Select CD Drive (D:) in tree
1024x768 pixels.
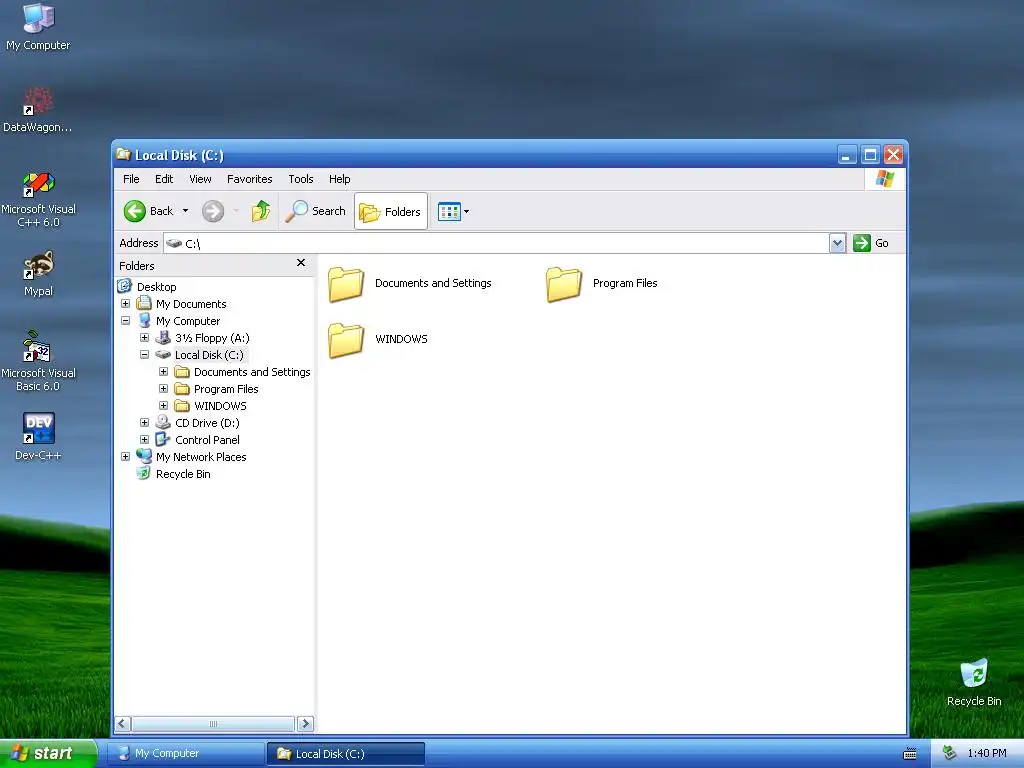pos(207,423)
